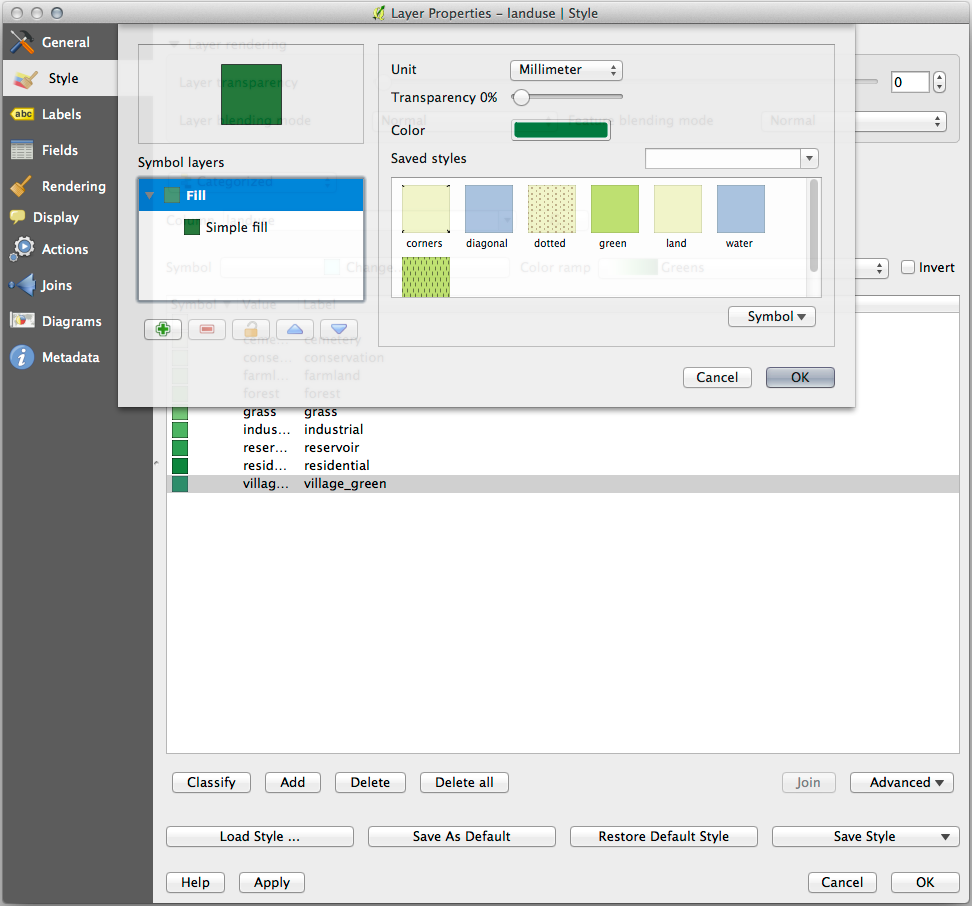This screenshot has height=906, width=972.
Task: Click the green plus add symbol layer icon
Action: click(x=163, y=329)
